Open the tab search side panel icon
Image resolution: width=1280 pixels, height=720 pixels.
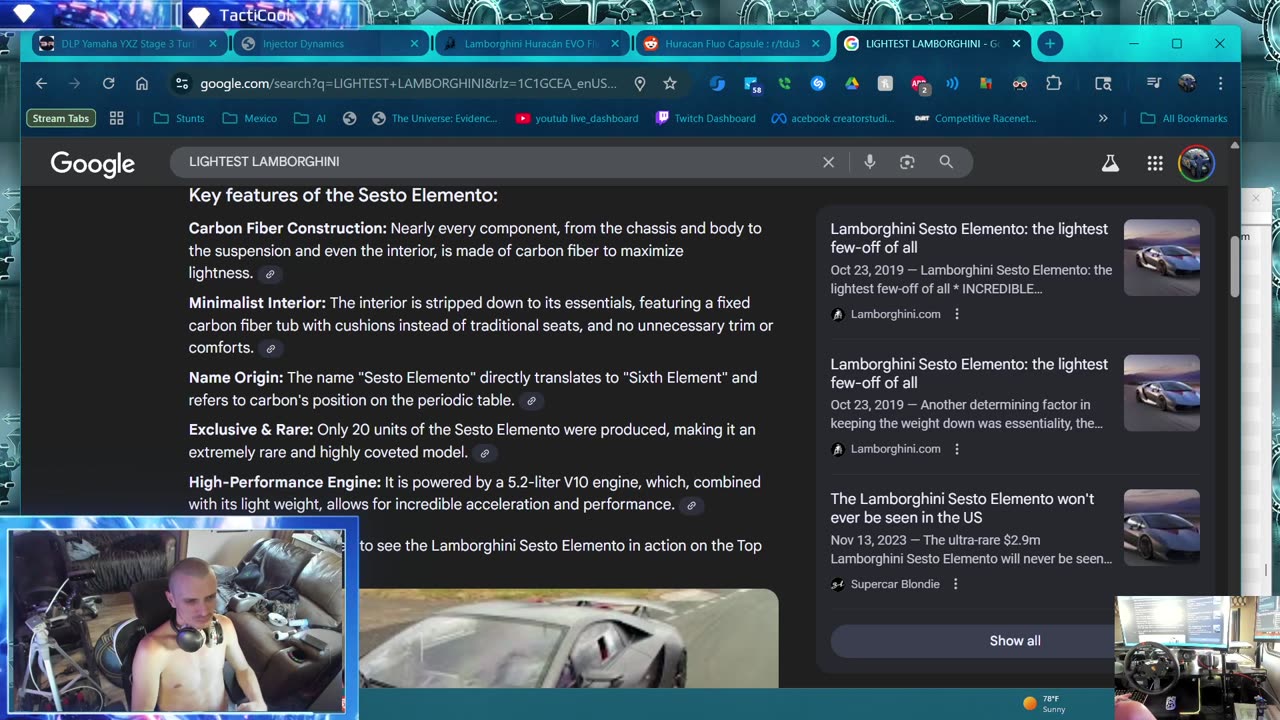click(1103, 84)
